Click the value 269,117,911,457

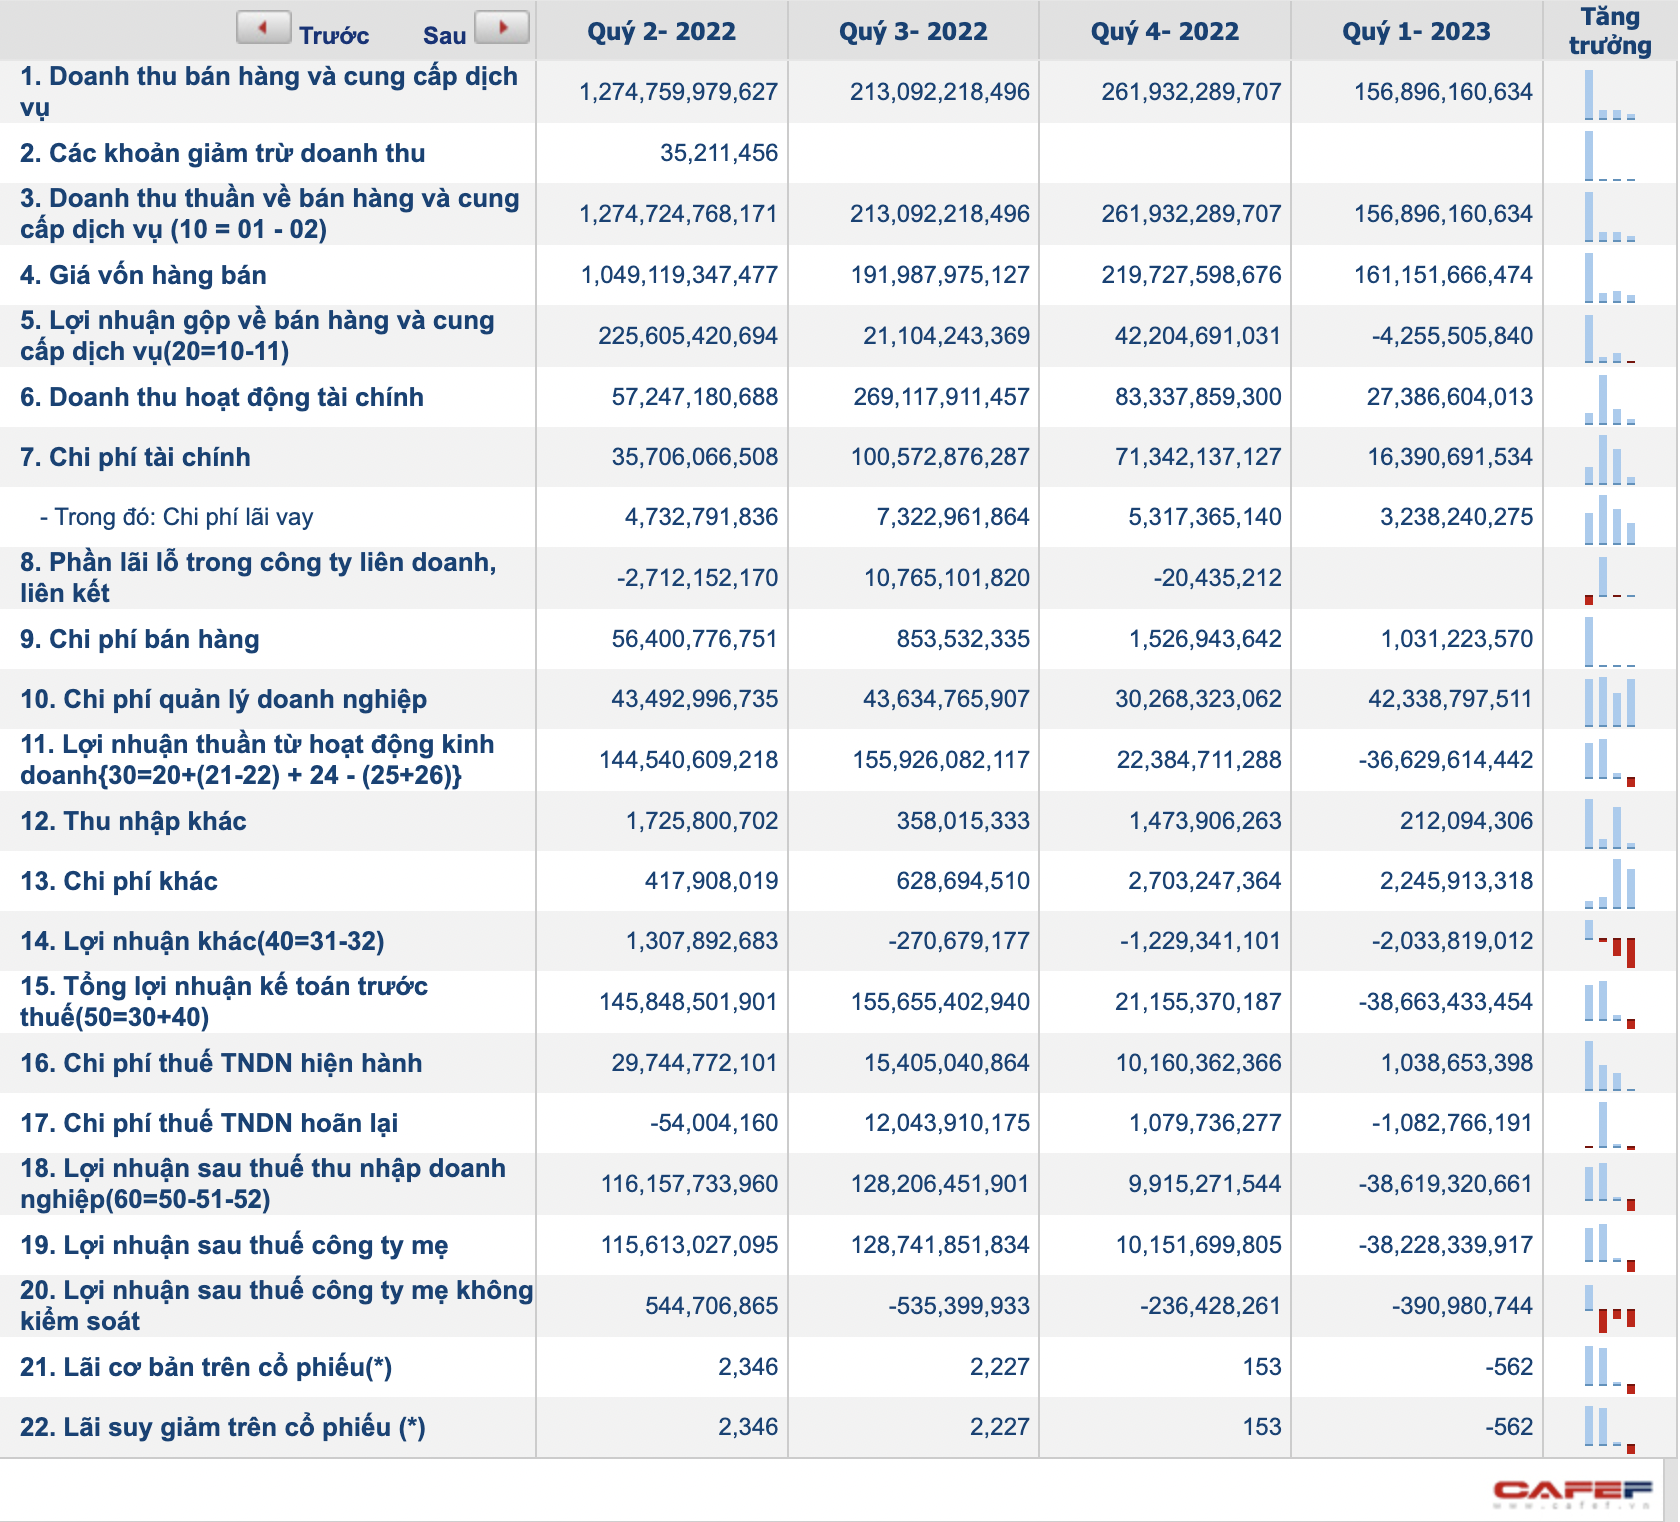tap(941, 397)
